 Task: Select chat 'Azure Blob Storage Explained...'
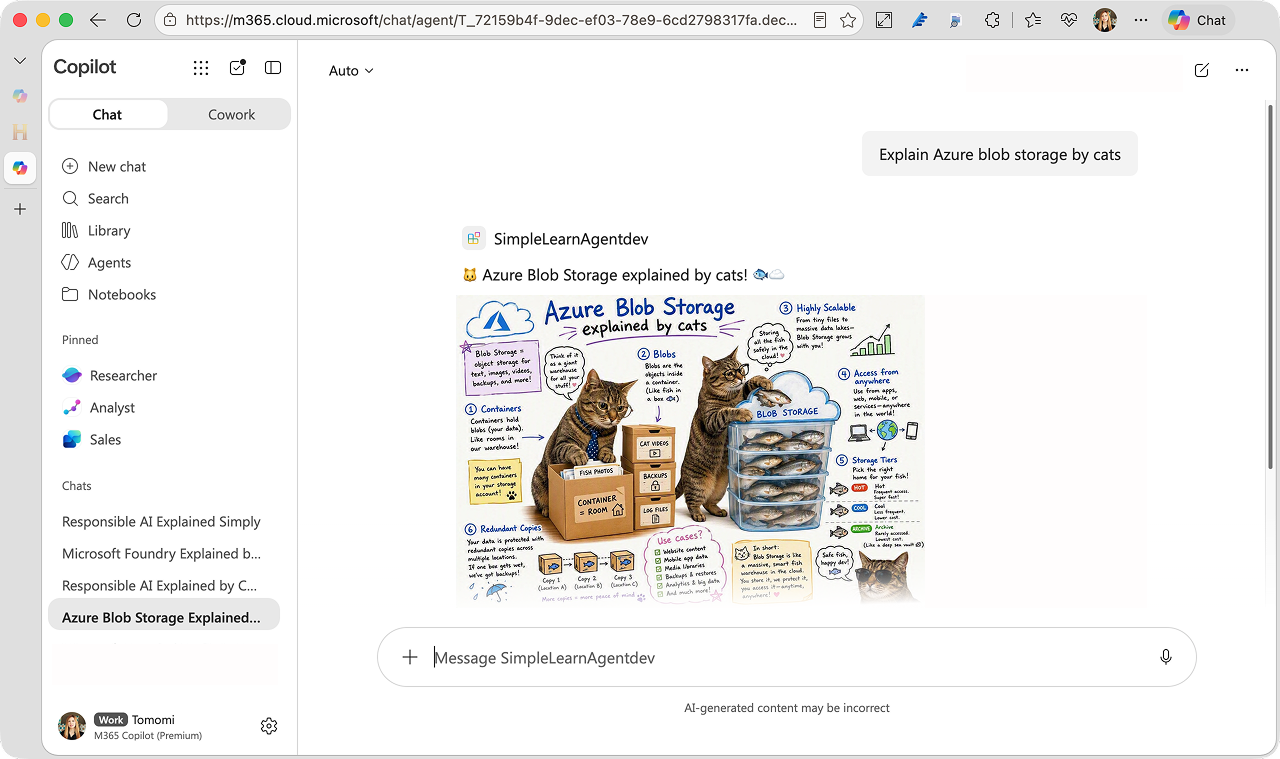164,617
